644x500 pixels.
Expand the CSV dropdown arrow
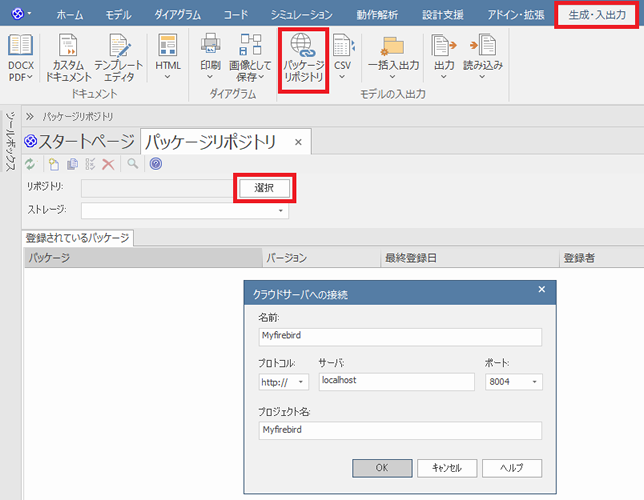tap(342, 77)
